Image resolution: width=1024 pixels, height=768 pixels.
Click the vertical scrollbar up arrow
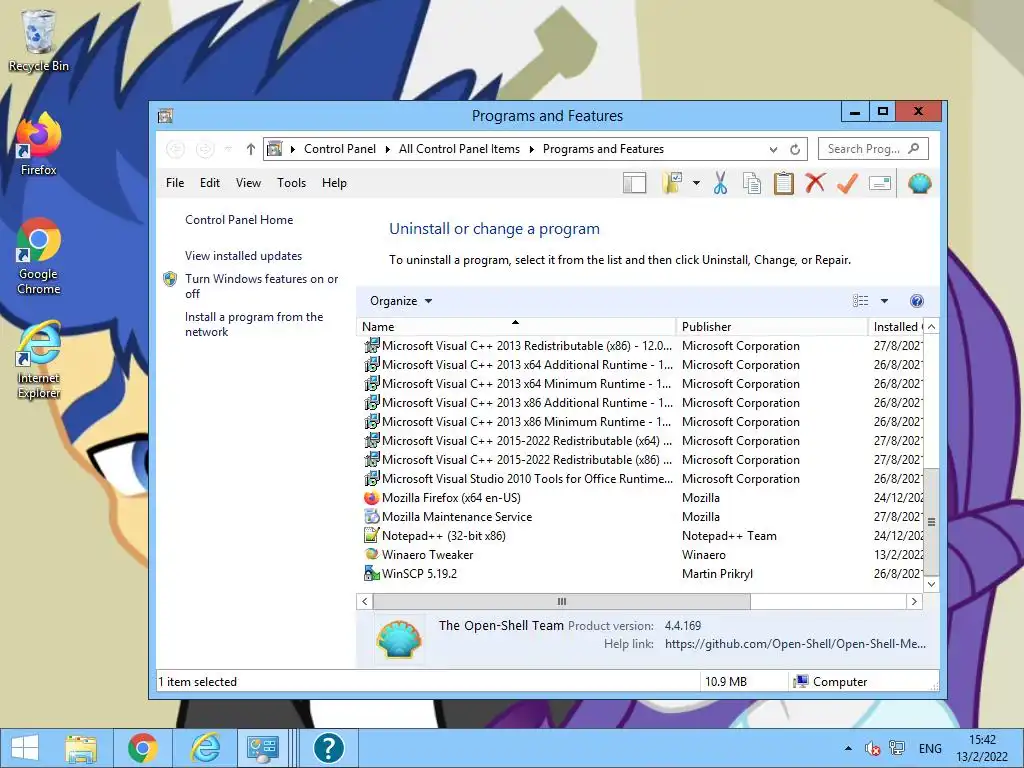pos(932,327)
